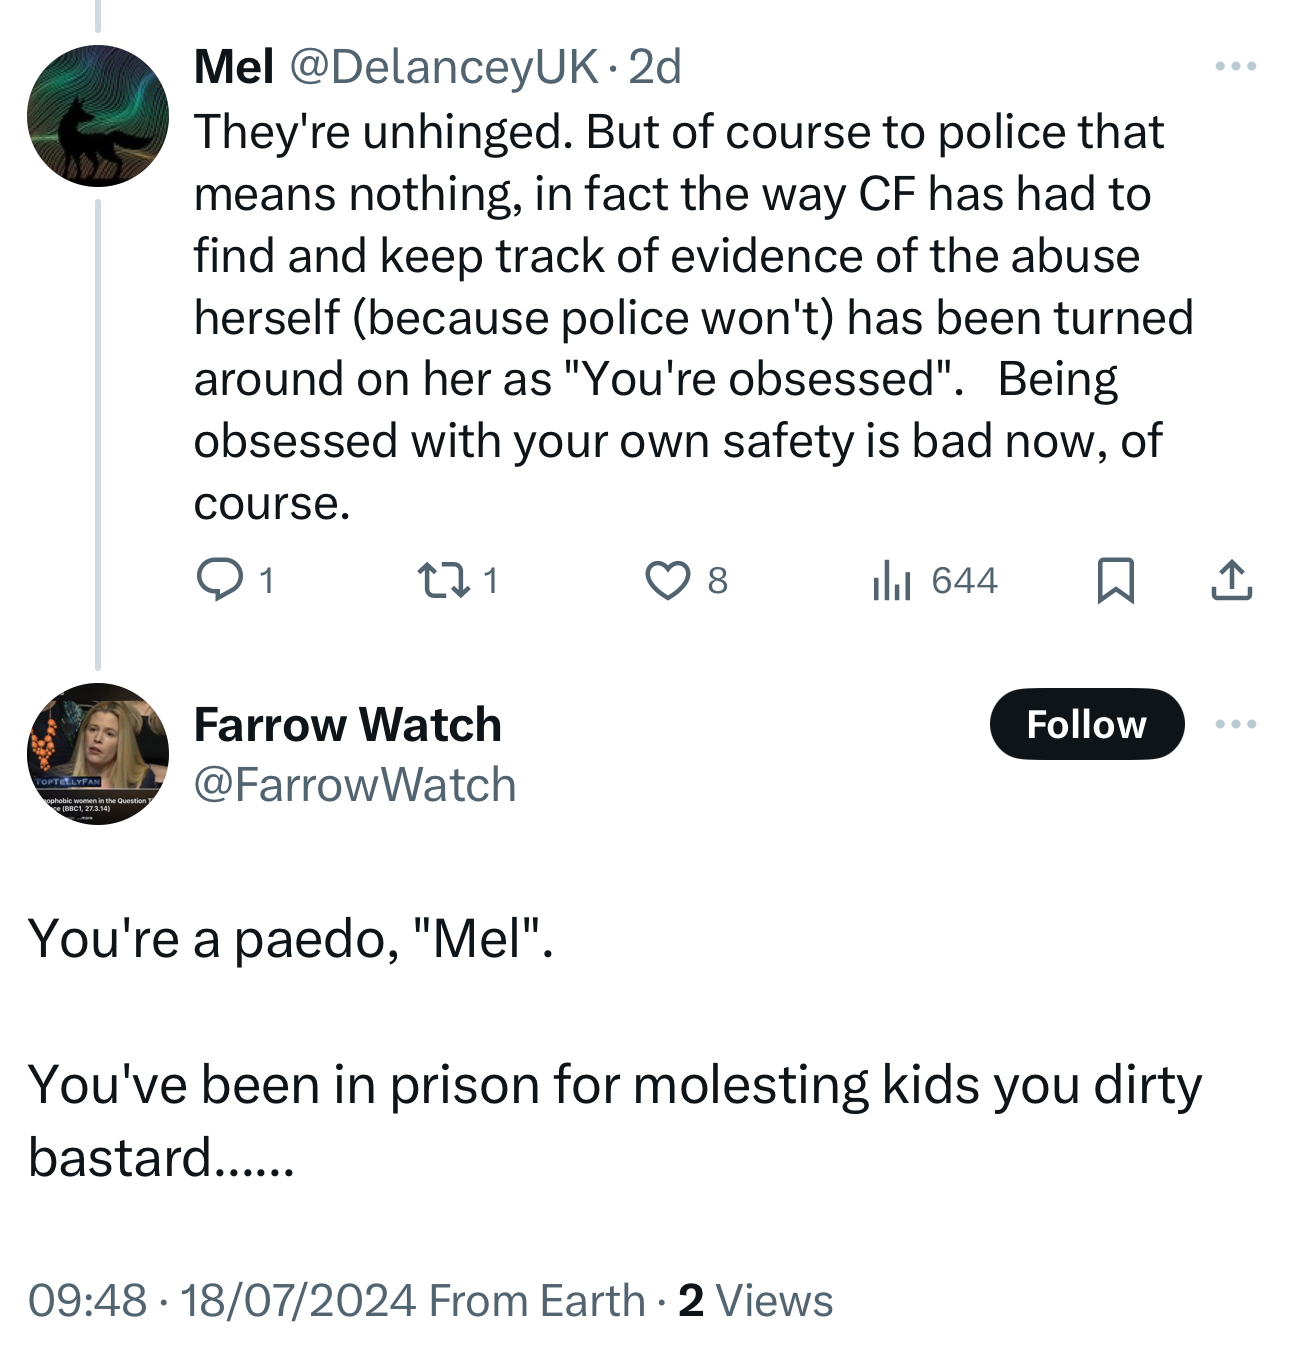Open the @DelanceyUK handle link
Viewport: 1290px width, 1349px height.
(x=444, y=67)
